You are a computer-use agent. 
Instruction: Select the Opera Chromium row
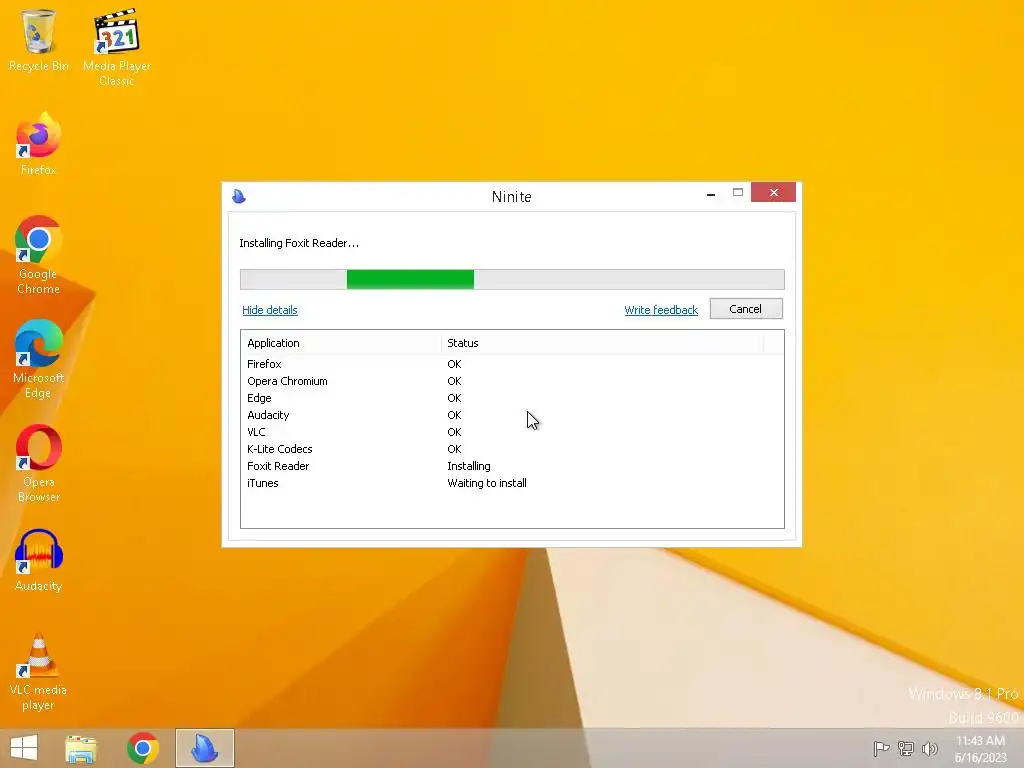(512, 381)
